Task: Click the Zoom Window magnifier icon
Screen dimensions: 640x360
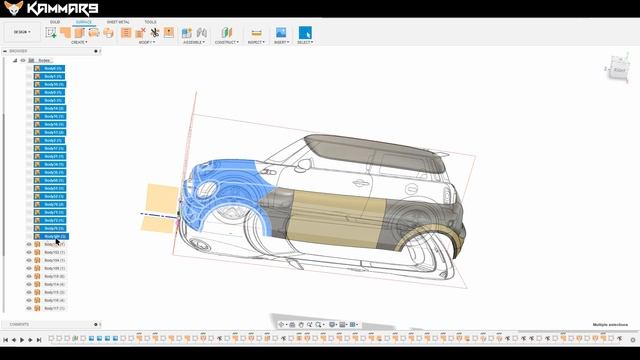Action: click(x=318, y=324)
